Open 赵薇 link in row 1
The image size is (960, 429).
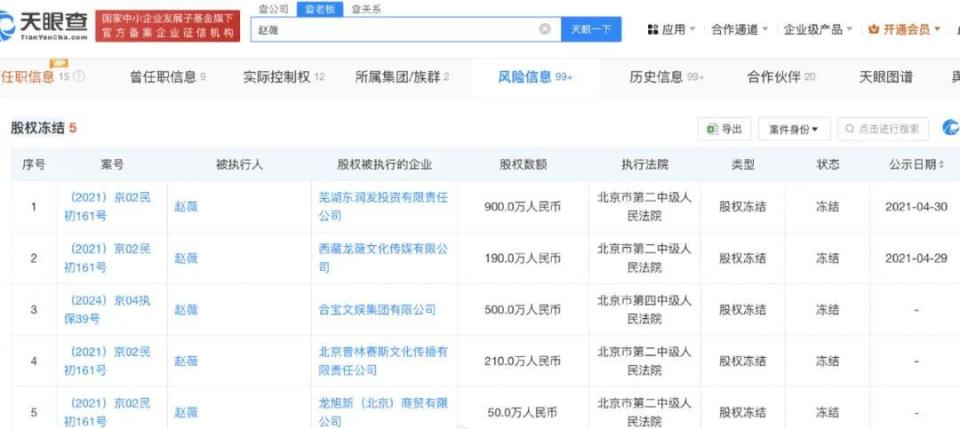click(186, 207)
